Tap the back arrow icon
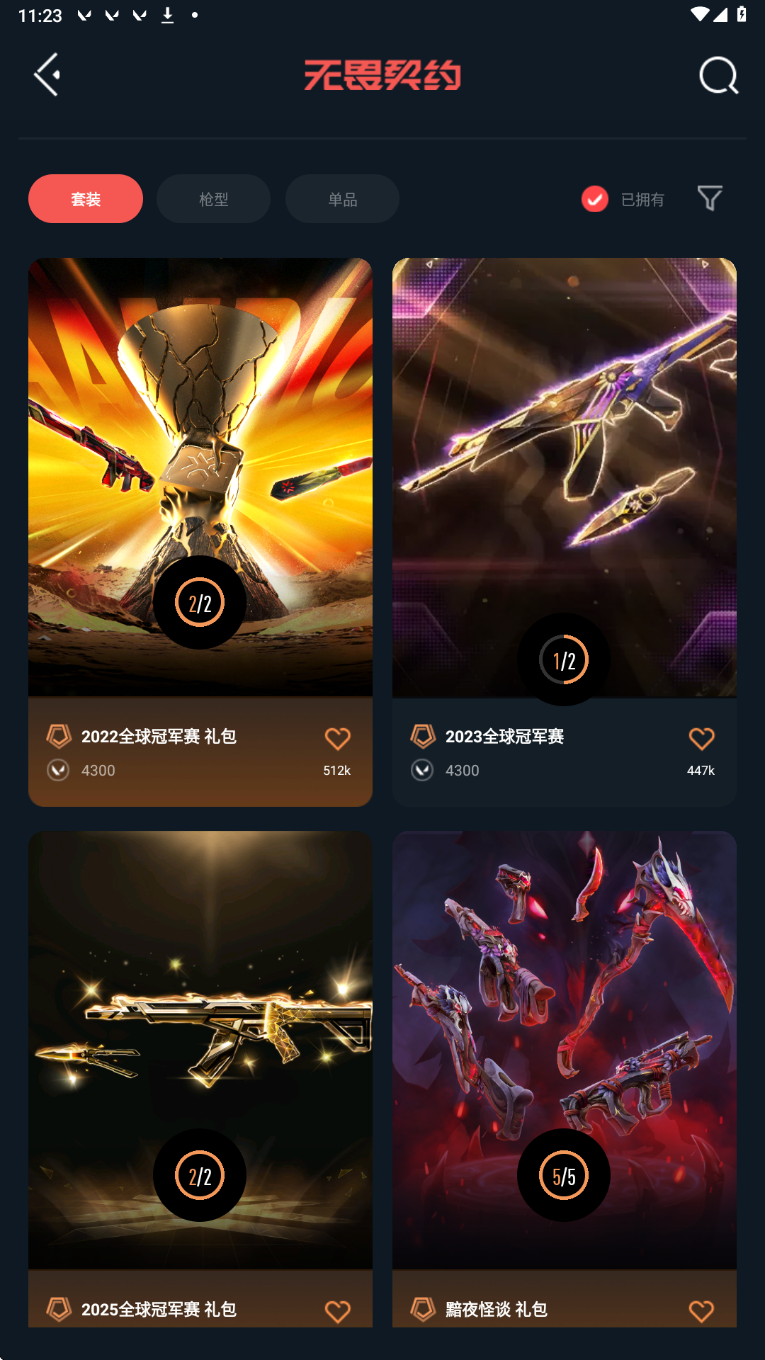Screen dimensions: 765x1360 47,75
